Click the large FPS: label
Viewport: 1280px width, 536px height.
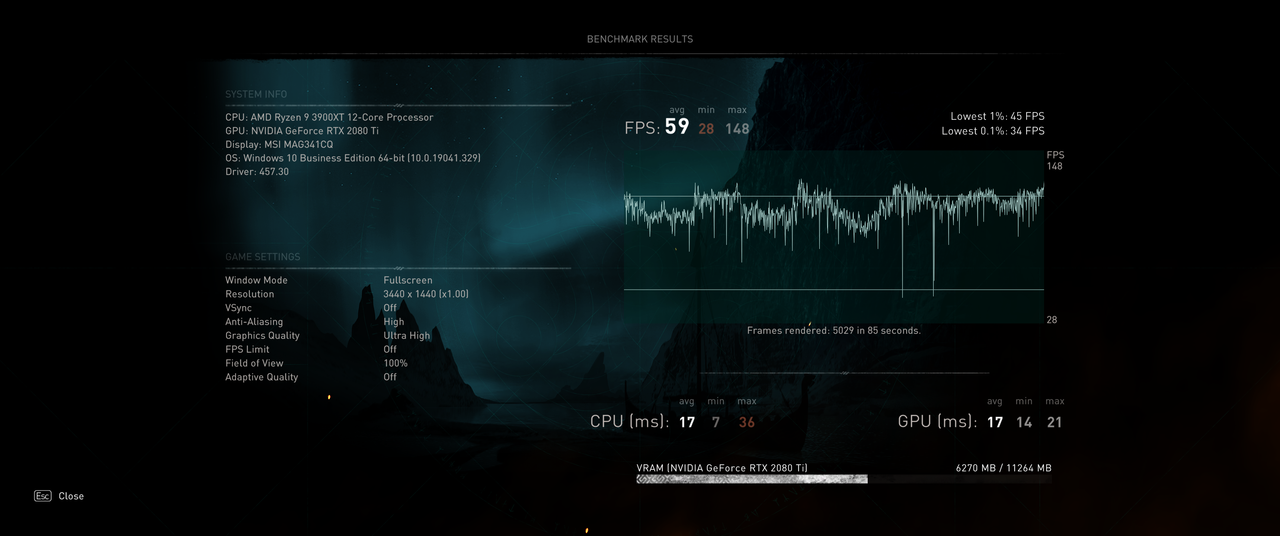[642, 128]
